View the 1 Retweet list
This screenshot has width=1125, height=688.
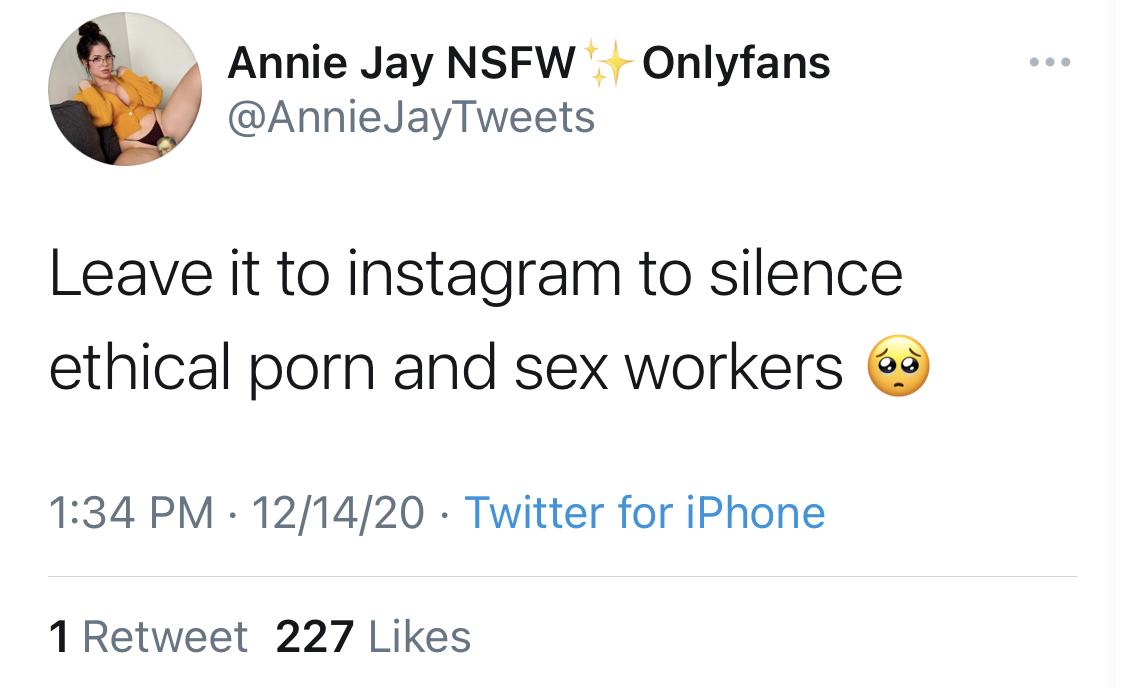click(x=148, y=637)
